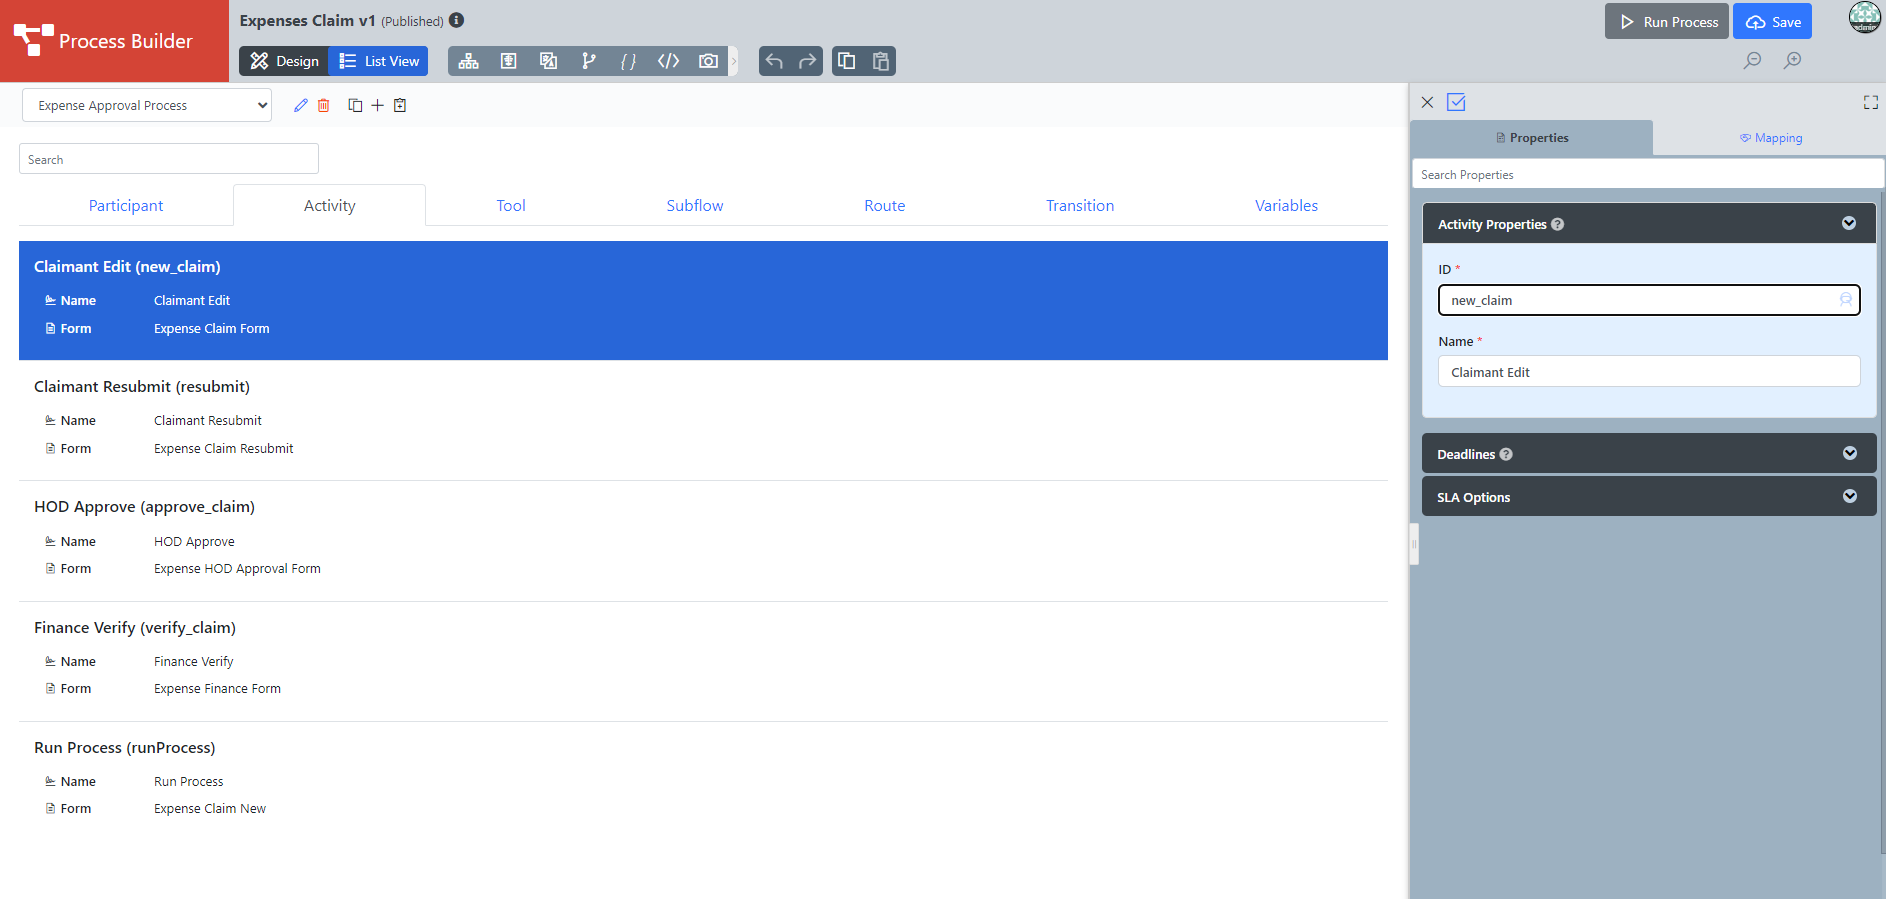Click the "Expense Claim Form" value

click(x=212, y=329)
